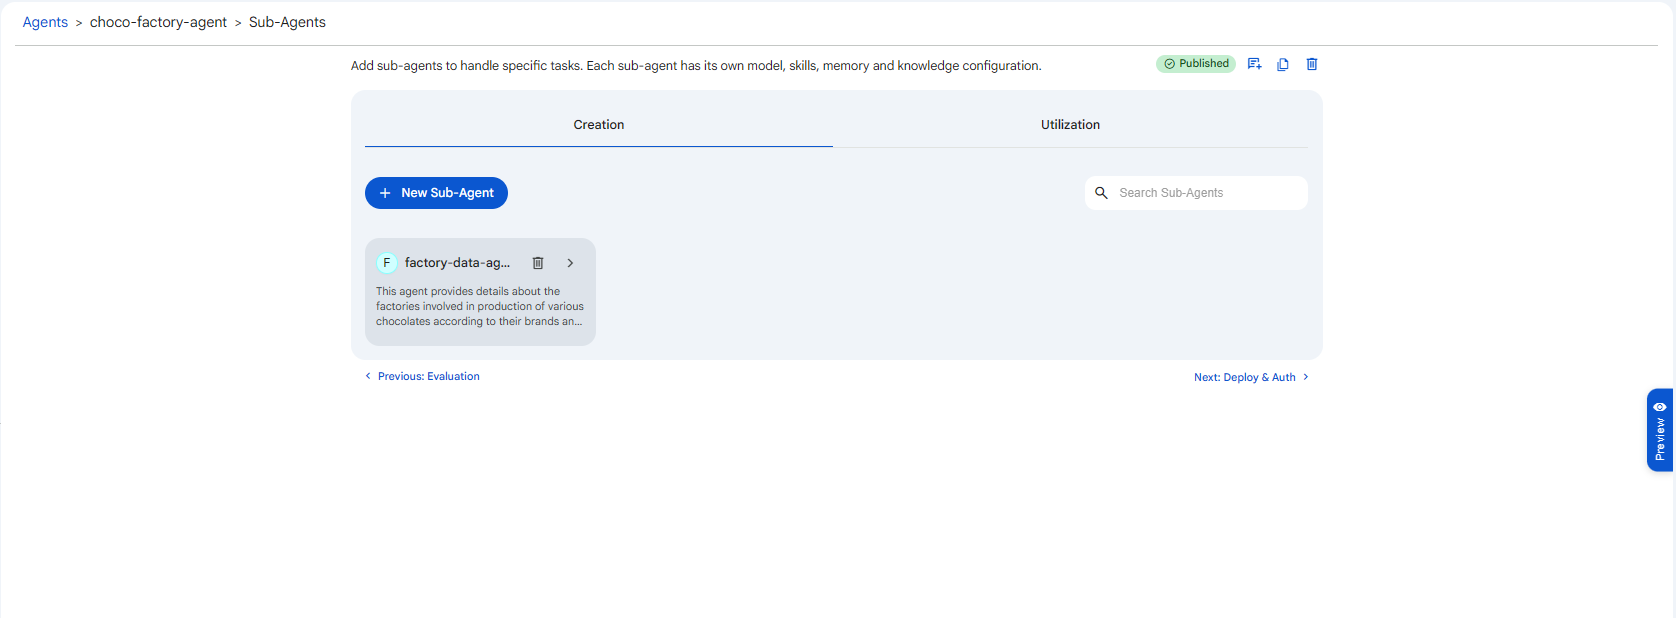
Task: Click the add note icon beside Published
Action: (1254, 64)
